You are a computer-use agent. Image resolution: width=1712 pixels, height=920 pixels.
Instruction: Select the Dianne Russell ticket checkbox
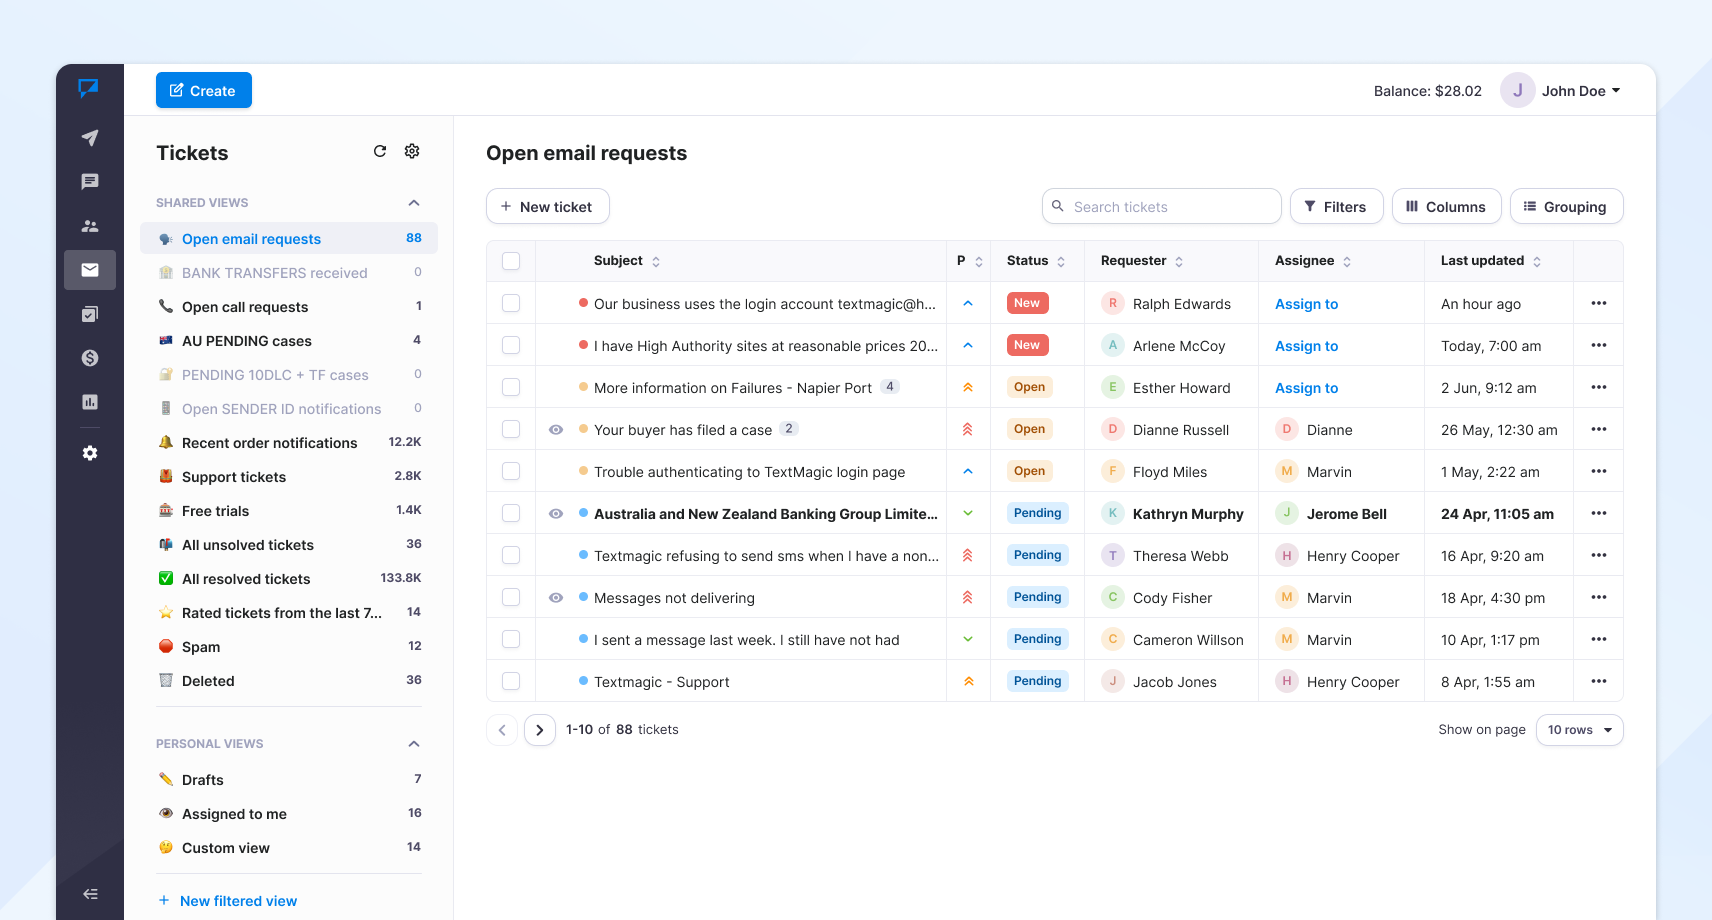pos(511,429)
